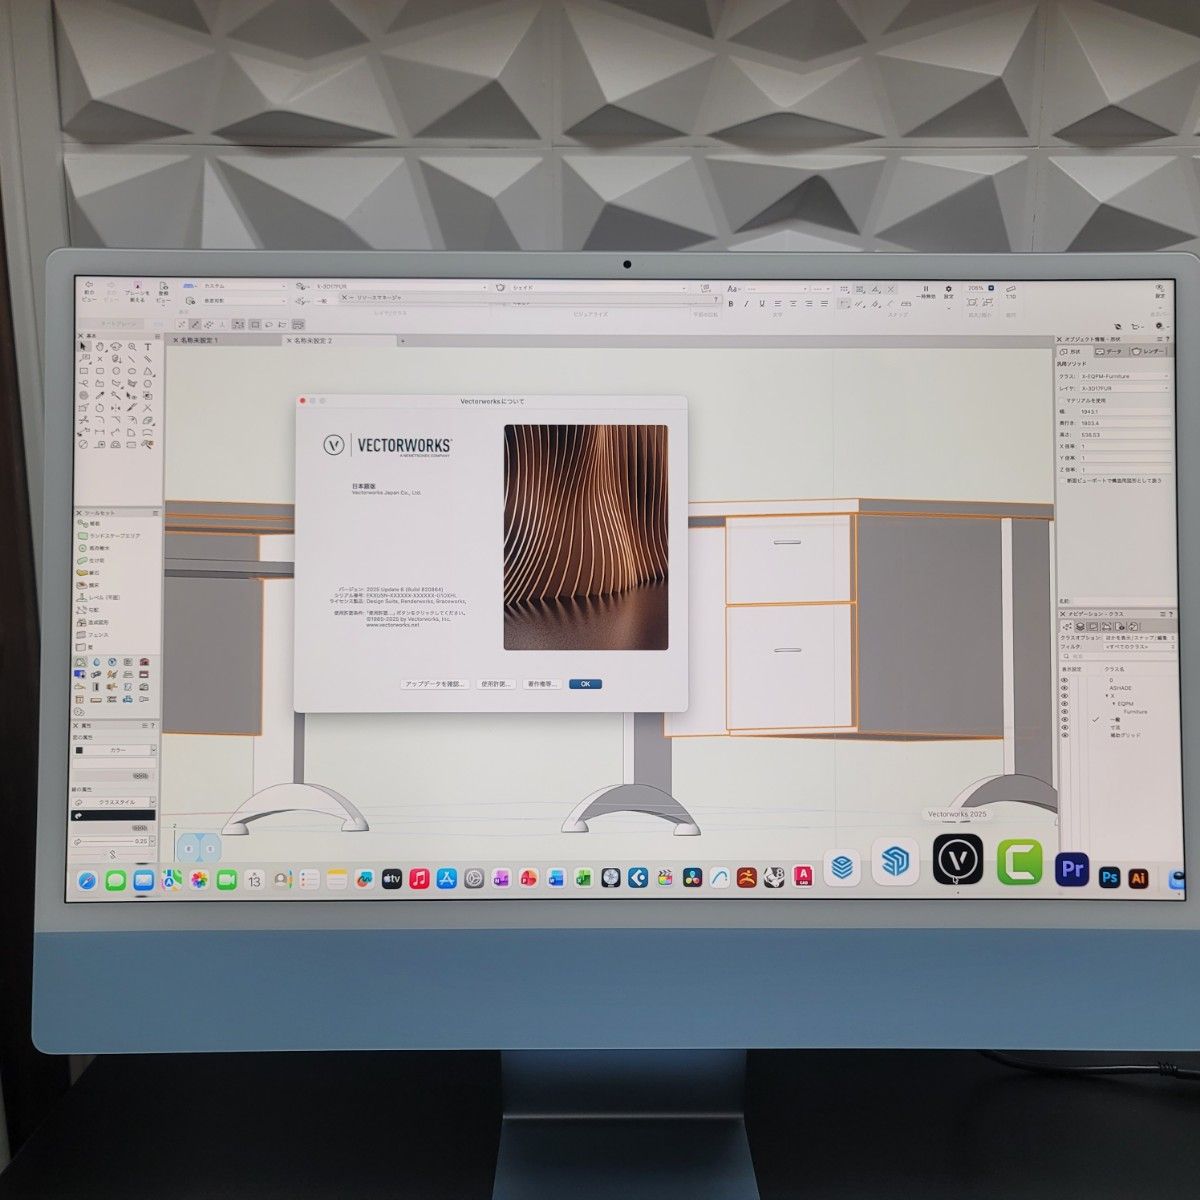
Task: Open Camtasia green C icon in Dock
Action: [x=1019, y=861]
